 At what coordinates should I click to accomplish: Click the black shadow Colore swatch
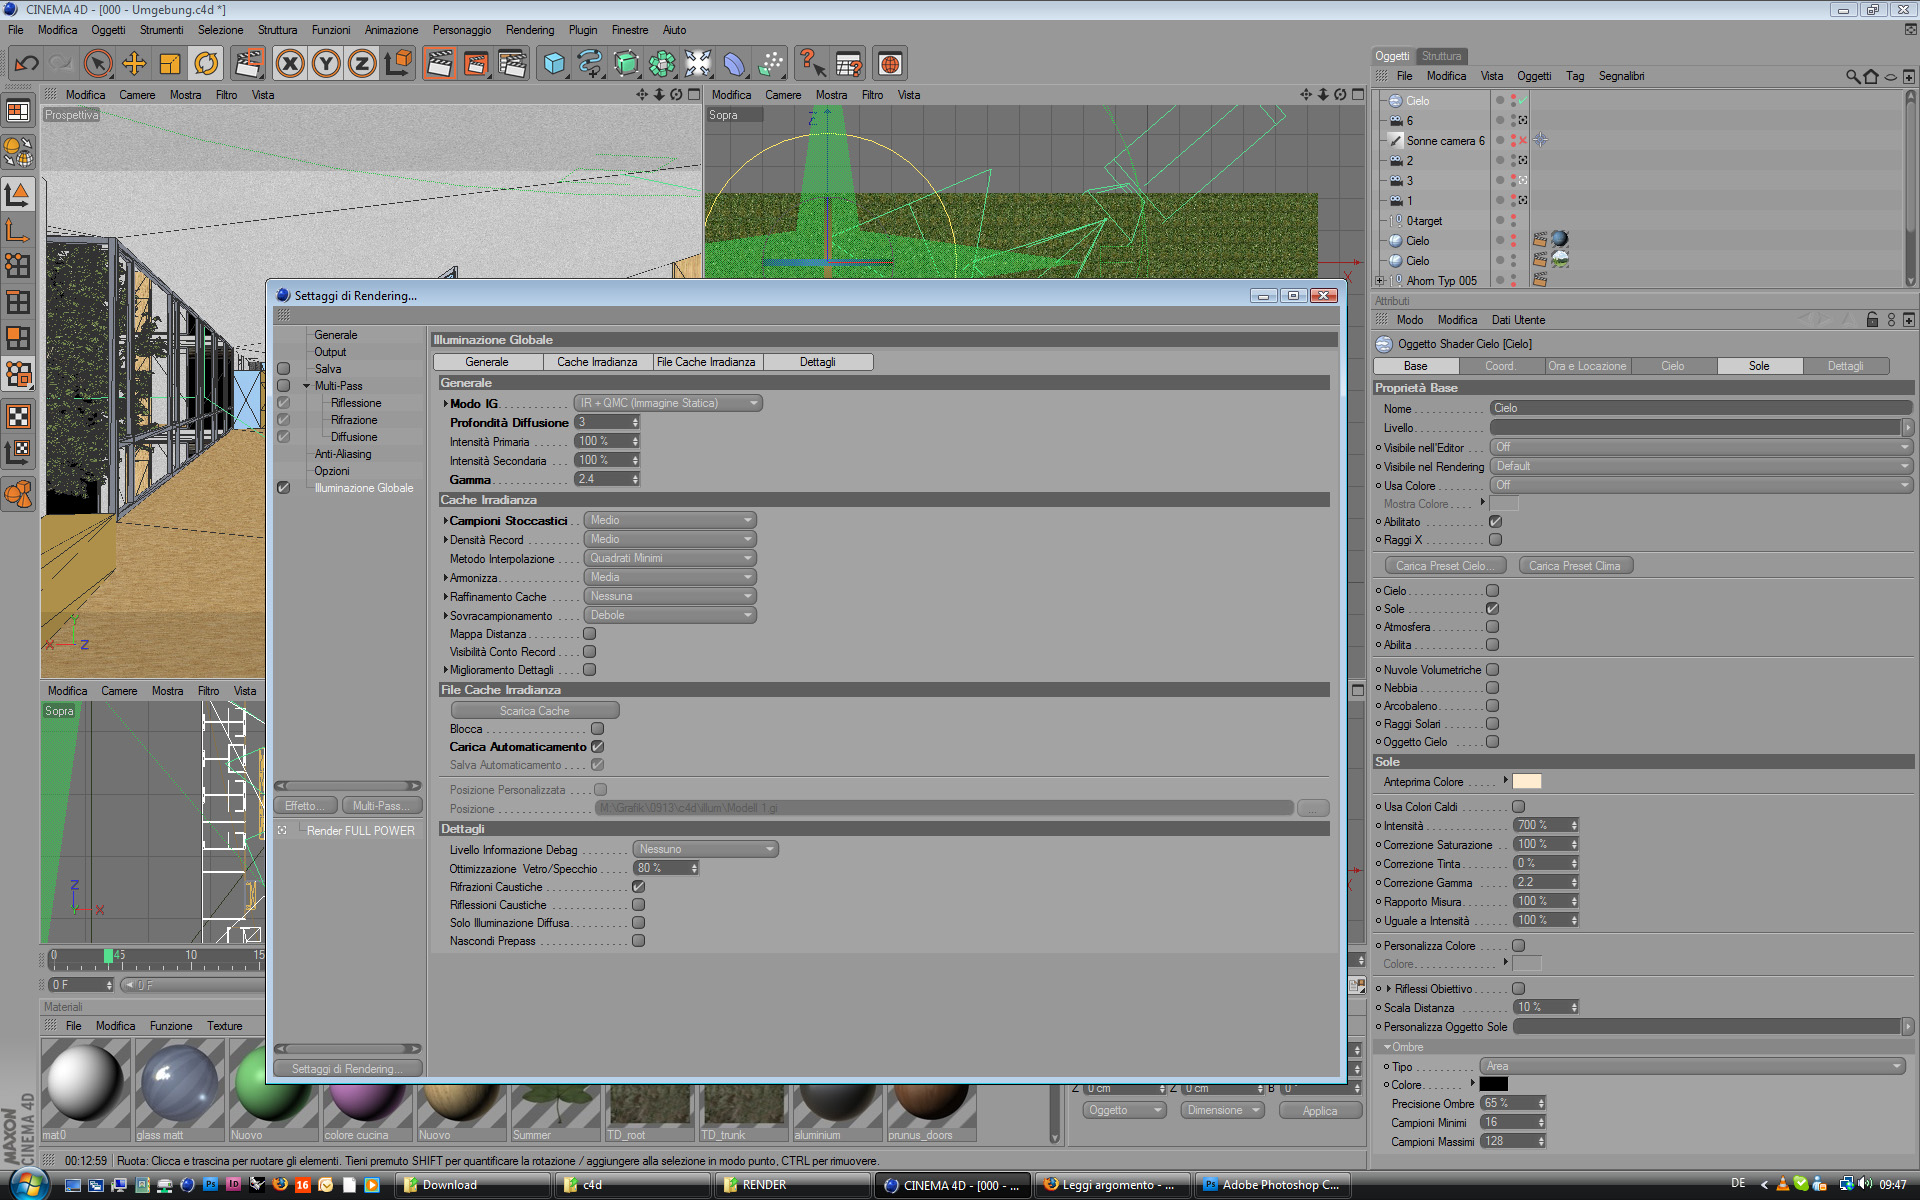coord(1494,1084)
